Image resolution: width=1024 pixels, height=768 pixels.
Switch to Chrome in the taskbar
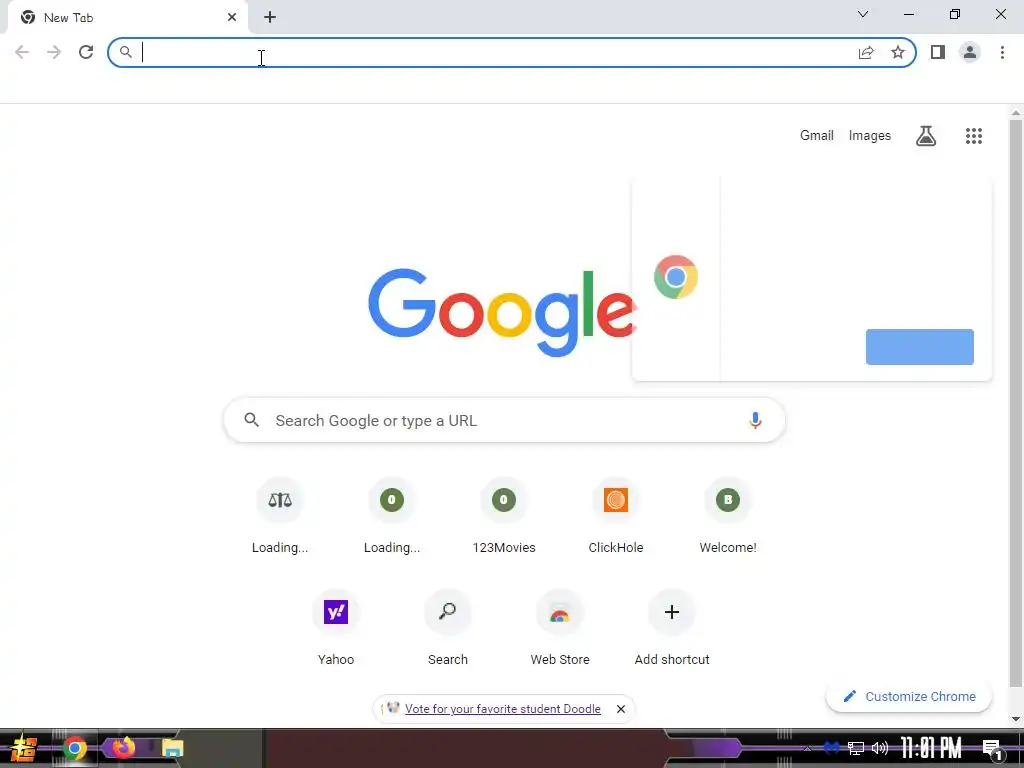[x=74, y=748]
